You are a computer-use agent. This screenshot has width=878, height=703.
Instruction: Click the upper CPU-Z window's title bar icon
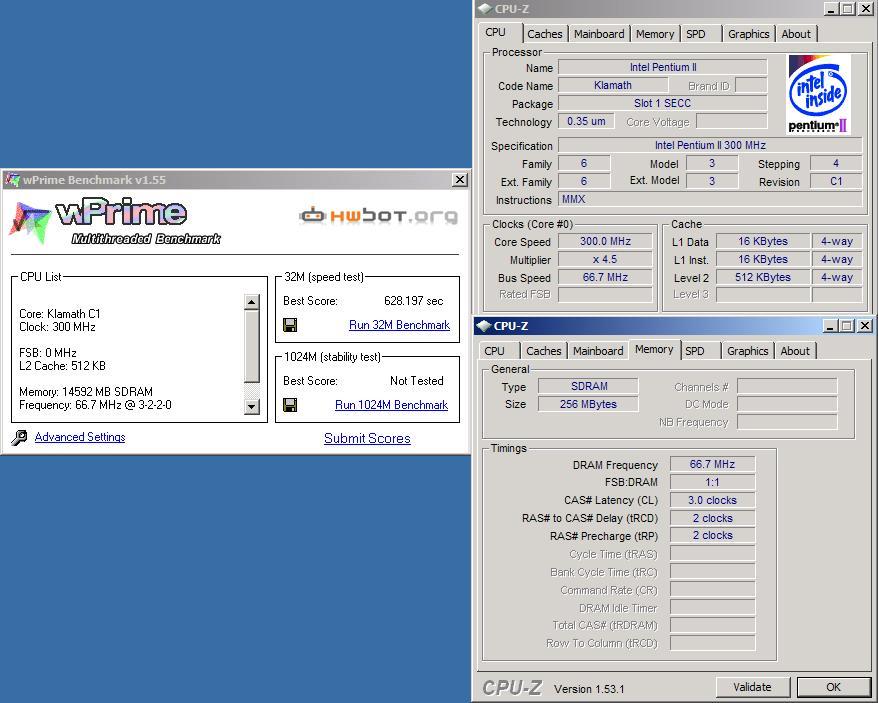coord(485,8)
